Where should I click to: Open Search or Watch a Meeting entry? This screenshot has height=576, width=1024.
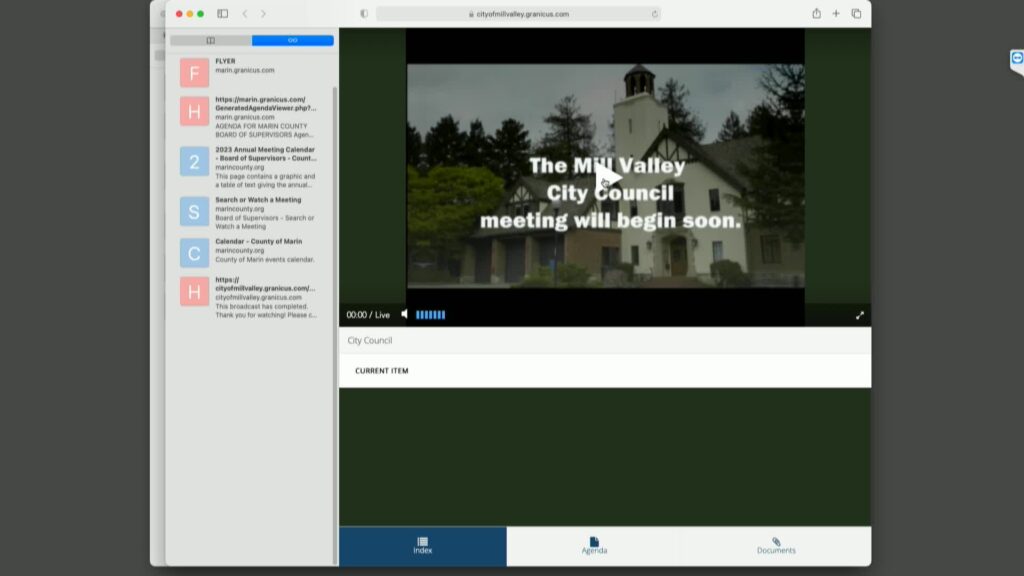[251, 213]
